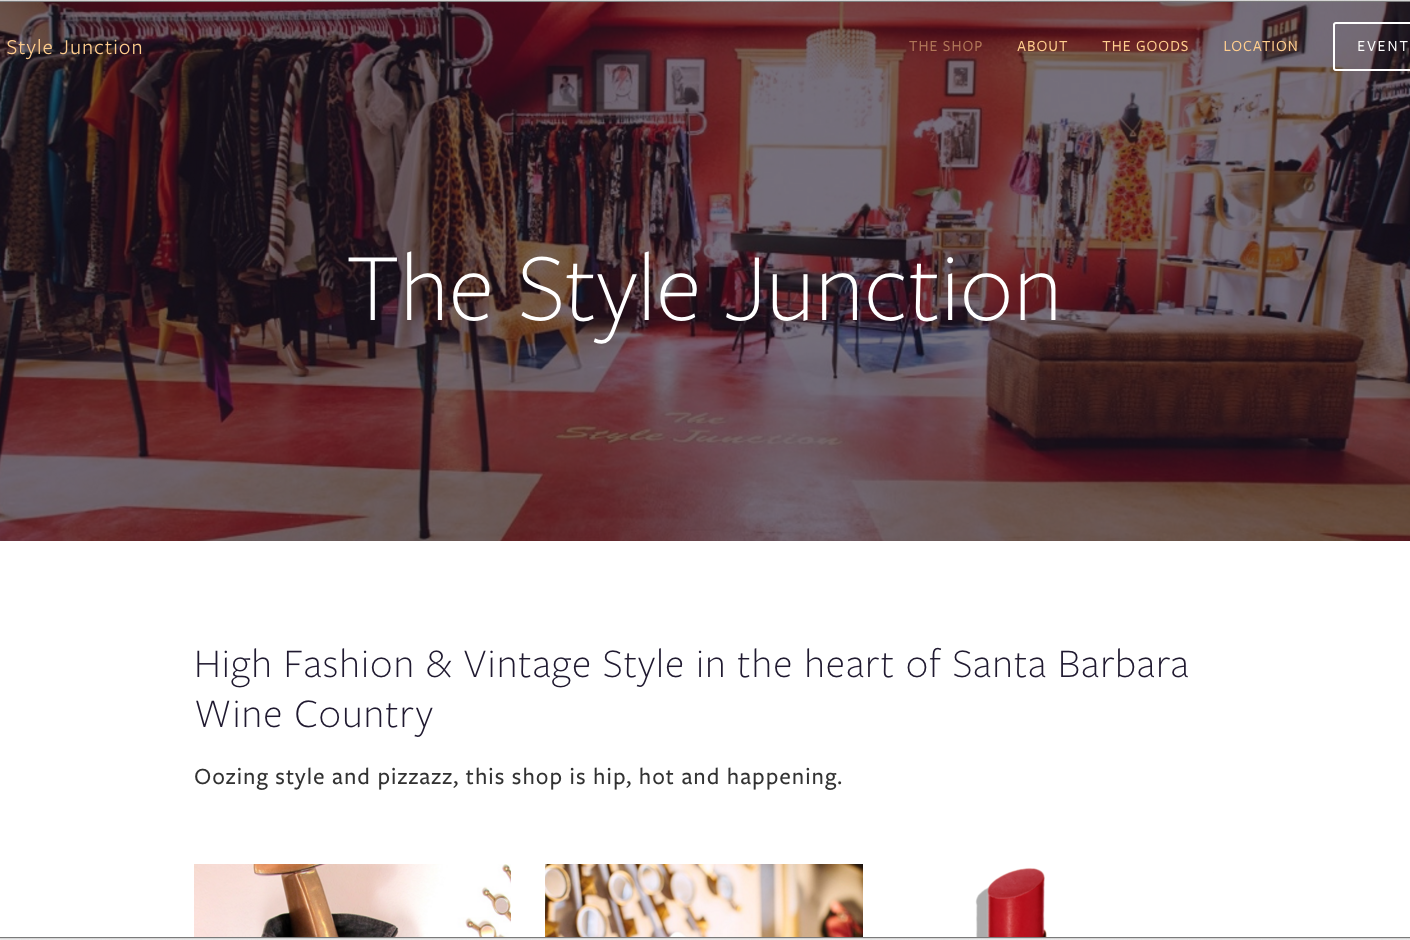This screenshot has width=1410, height=940.
Task: Open THE GOODS navigation link
Action: (x=1145, y=46)
